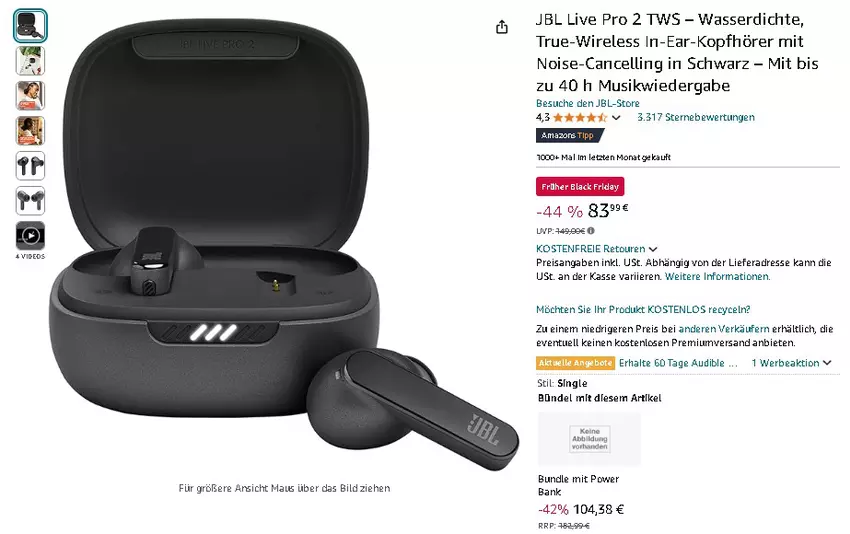The height and width of the screenshot is (534, 850).
Task: Select fourth lifestyle thumbnail image
Action: (x=30, y=131)
